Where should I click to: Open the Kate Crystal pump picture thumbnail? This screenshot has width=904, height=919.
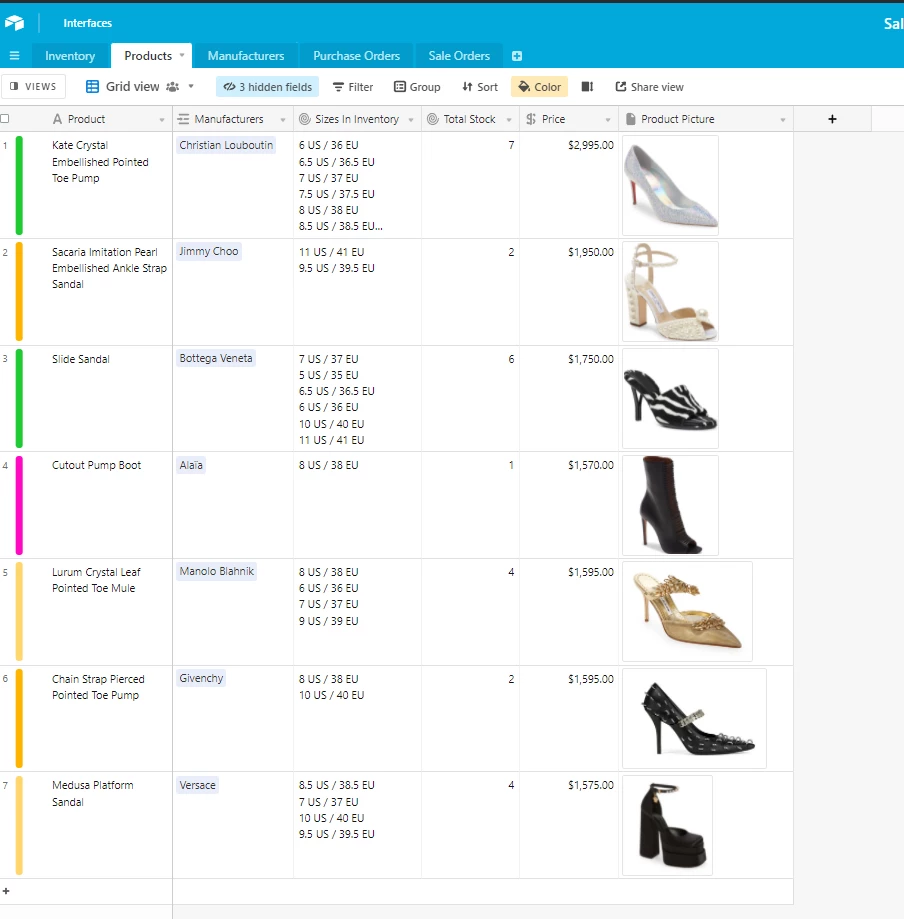(670, 185)
